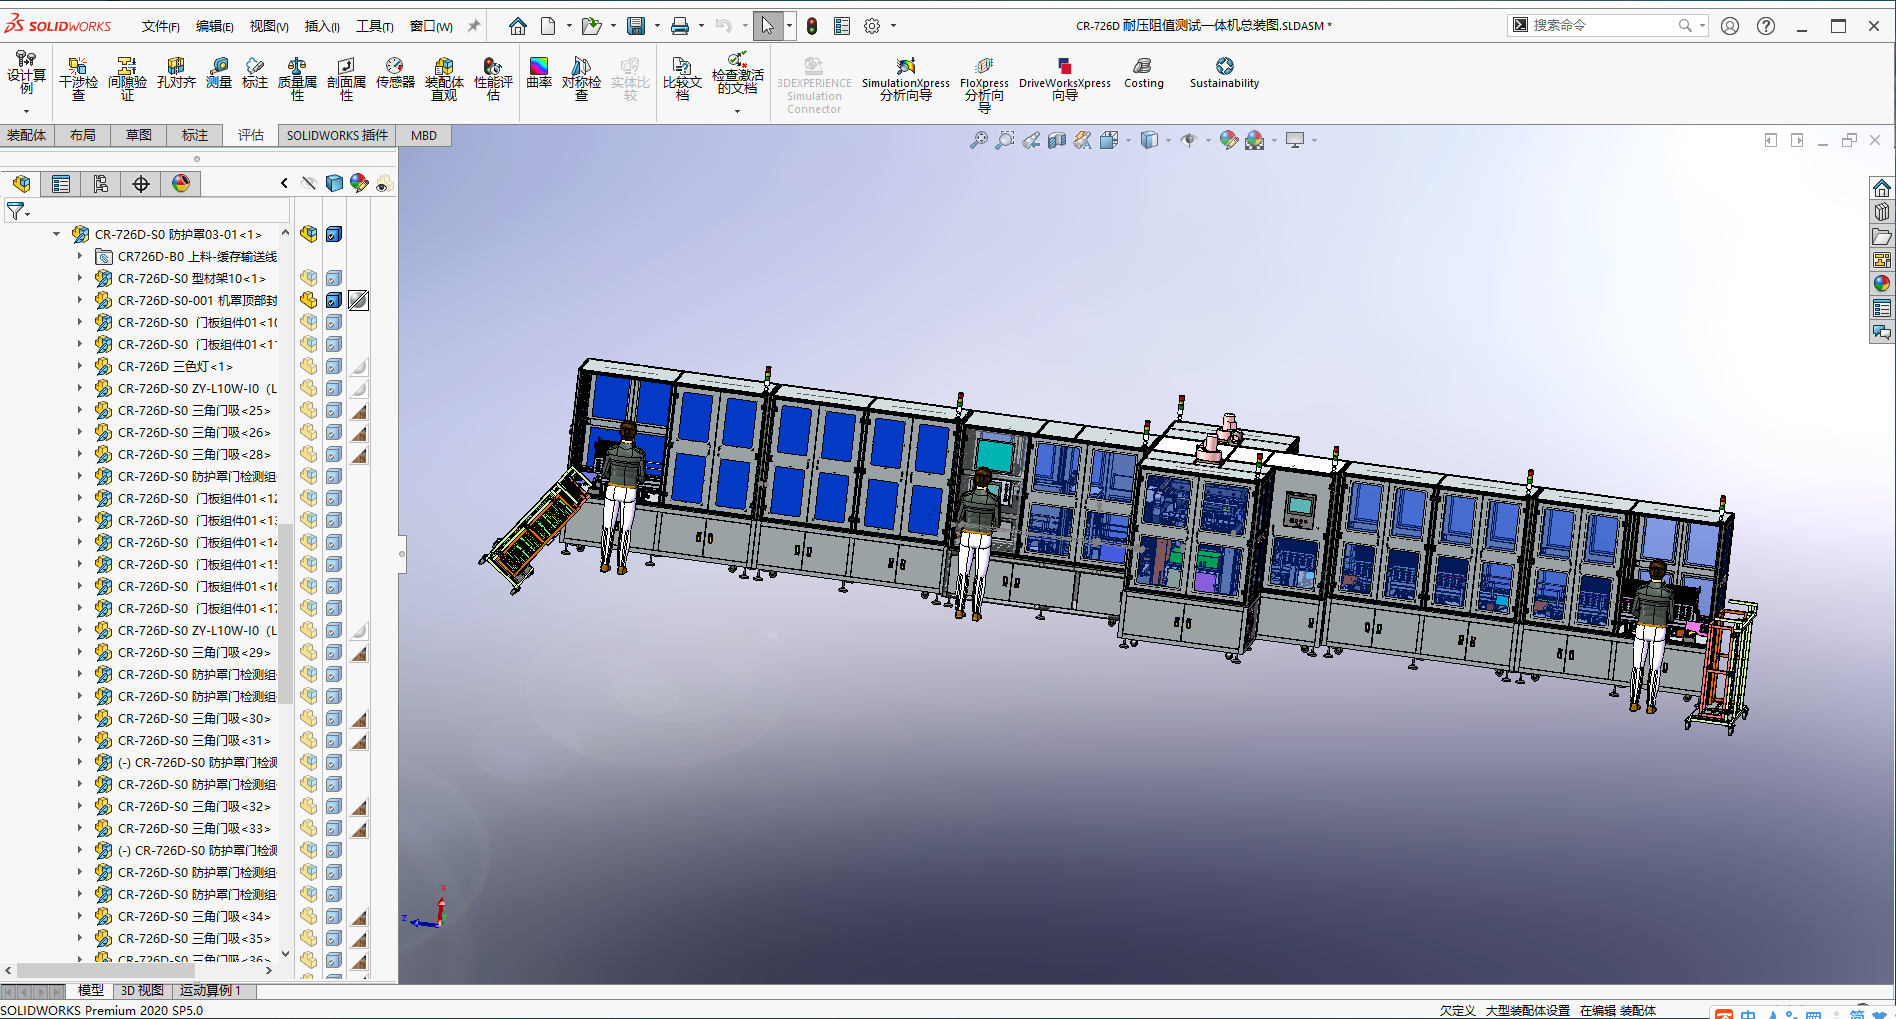Select the Hole Alignment (孔对齐) tool
The image size is (1896, 1019).
coord(176,73)
